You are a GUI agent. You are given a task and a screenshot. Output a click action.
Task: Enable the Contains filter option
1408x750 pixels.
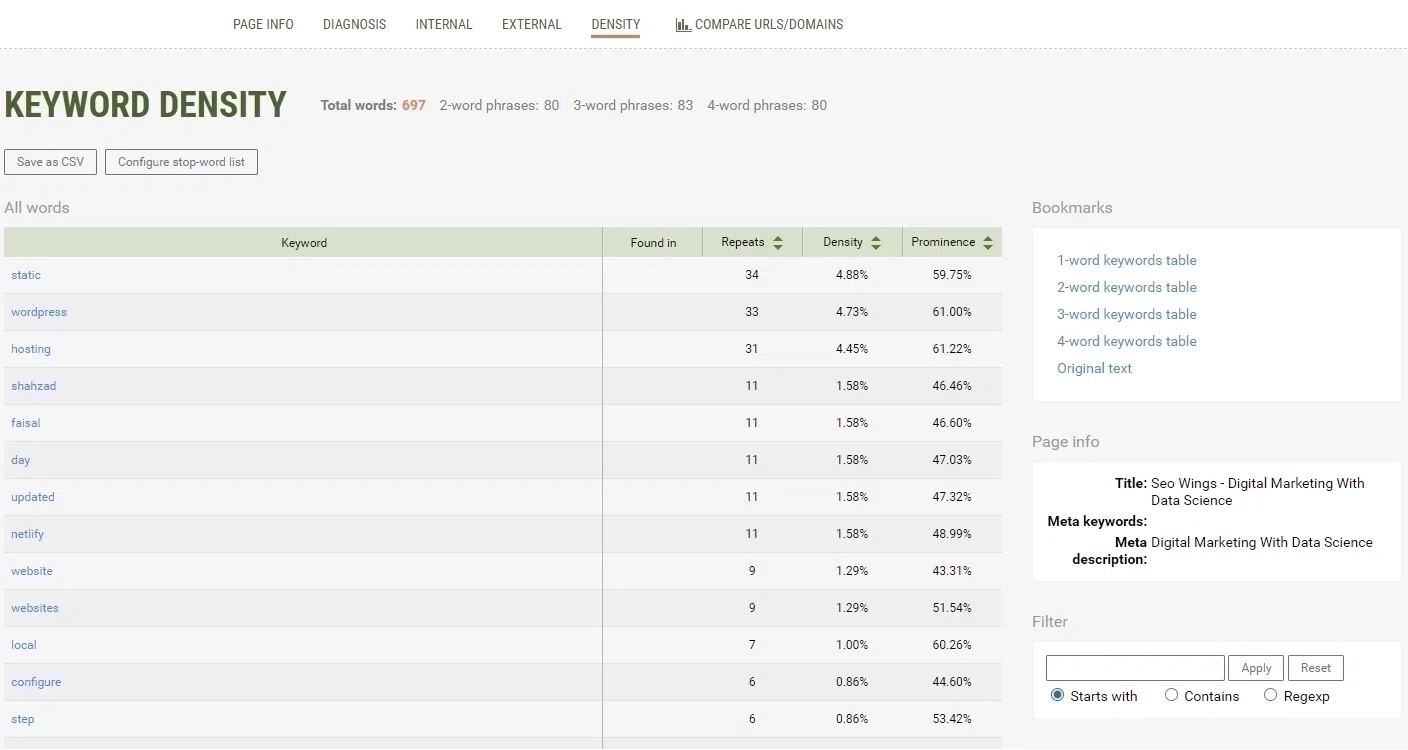1170,694
